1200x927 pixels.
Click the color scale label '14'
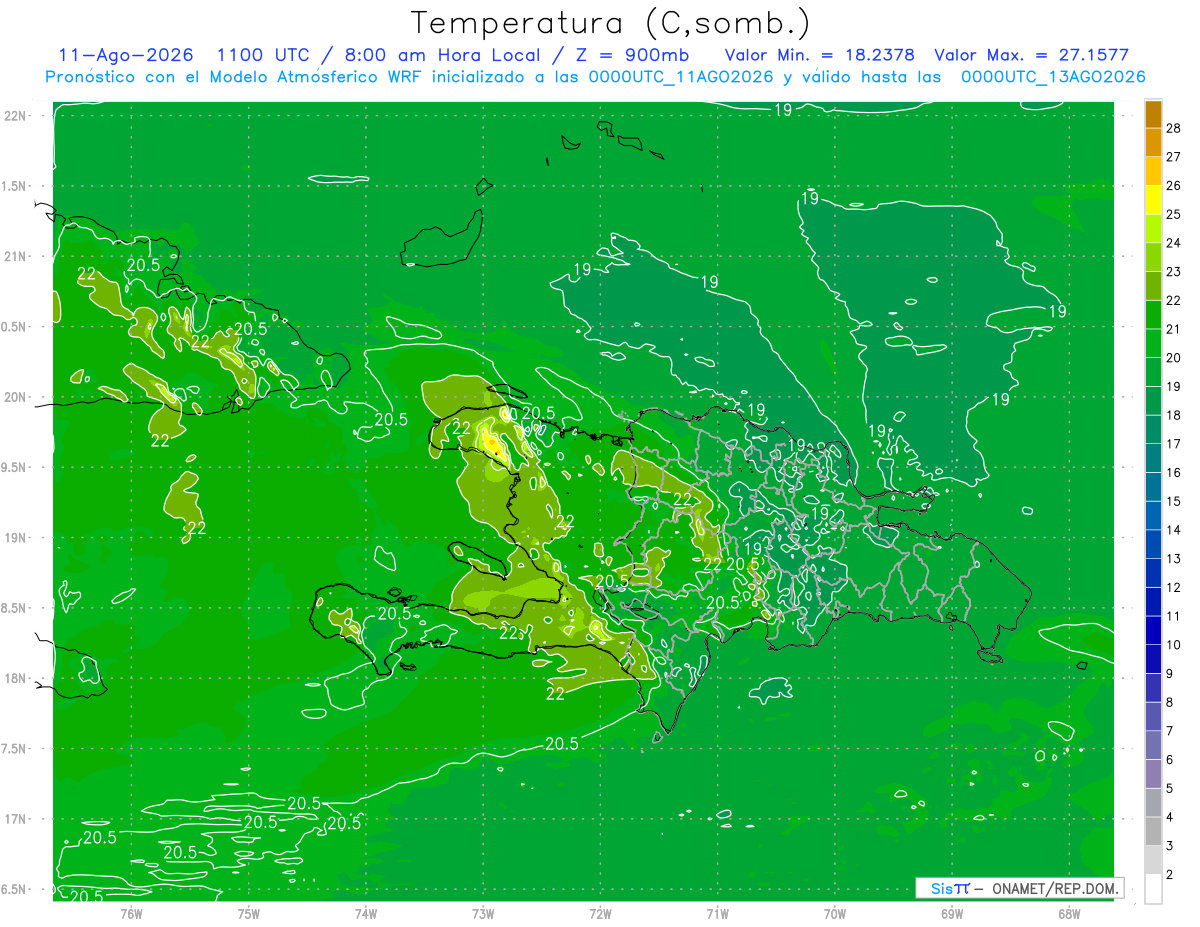point(1174,530)
